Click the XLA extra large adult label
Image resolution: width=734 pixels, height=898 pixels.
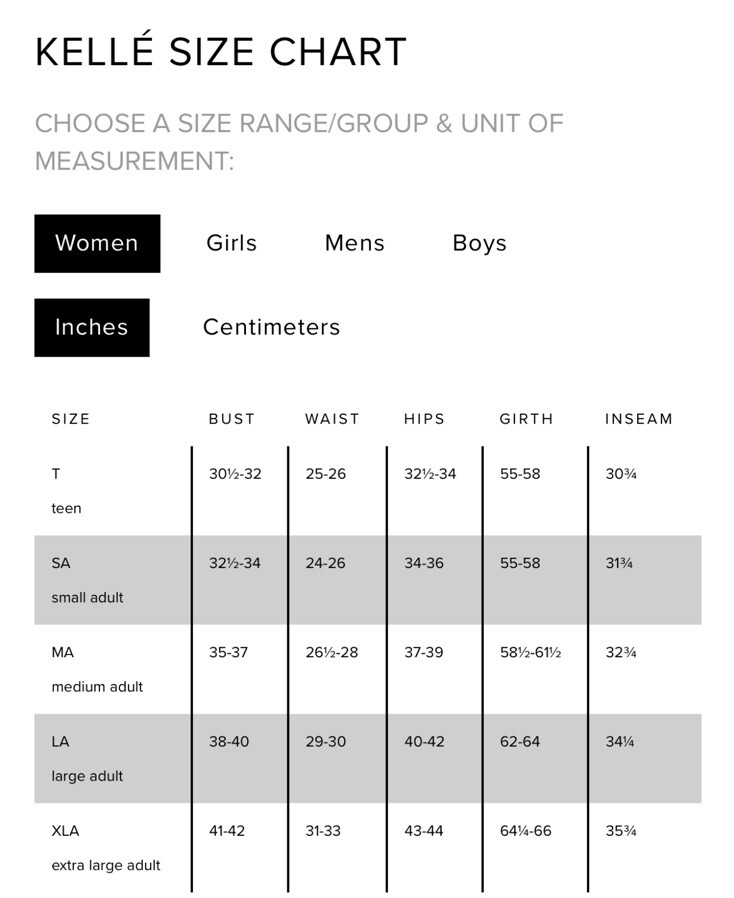[105, 847]
